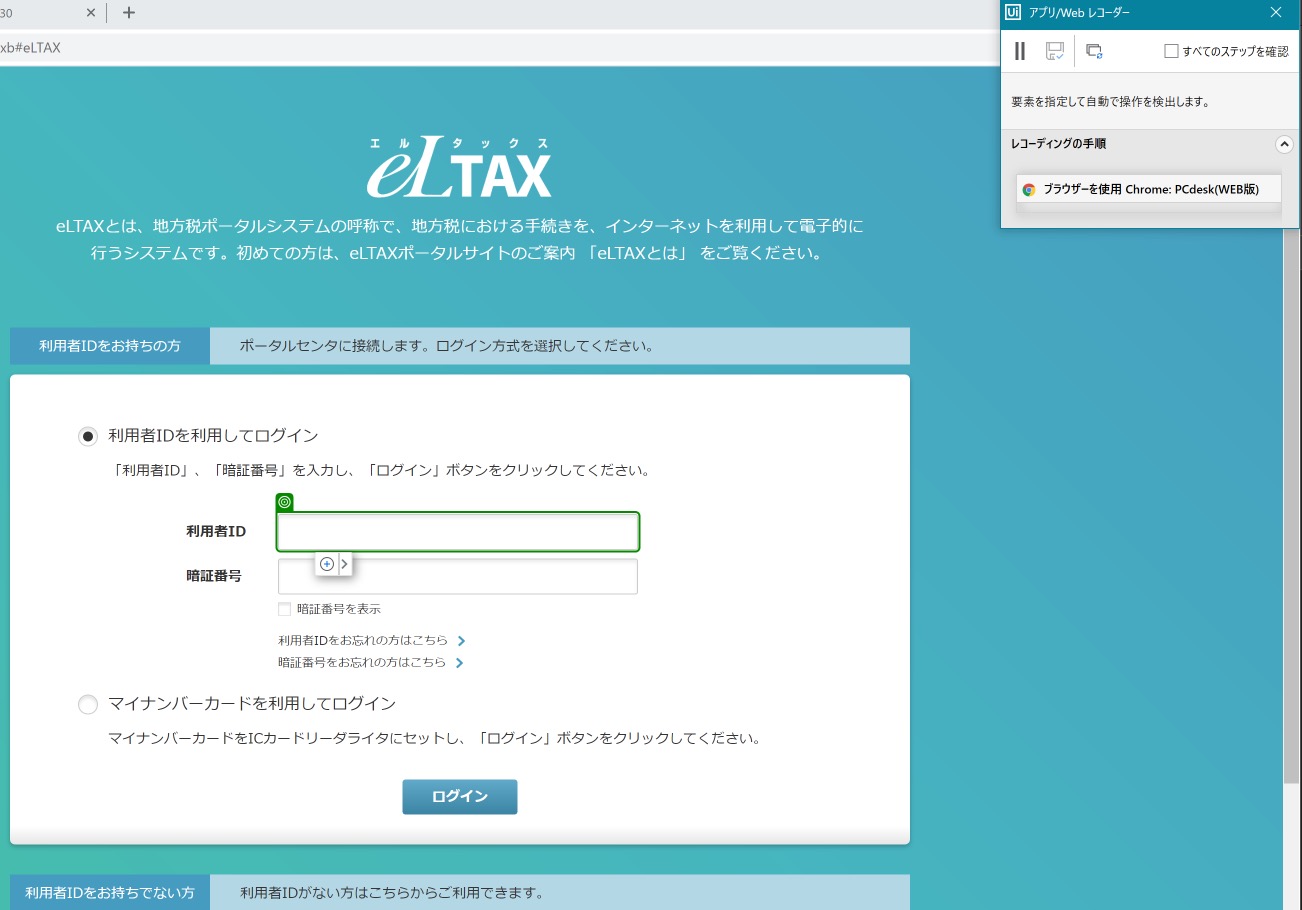
Task: Click the Ui logo in recorder title bar
Action: point(1012,12)
